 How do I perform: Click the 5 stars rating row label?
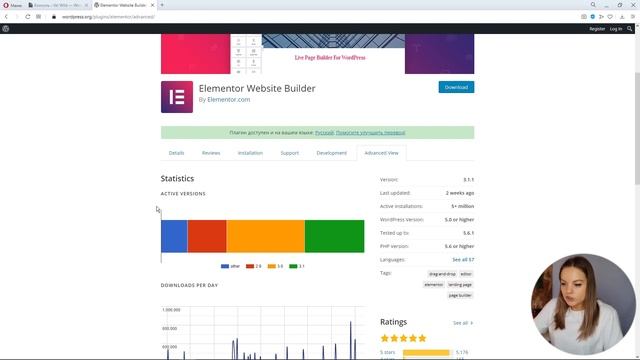387,352
